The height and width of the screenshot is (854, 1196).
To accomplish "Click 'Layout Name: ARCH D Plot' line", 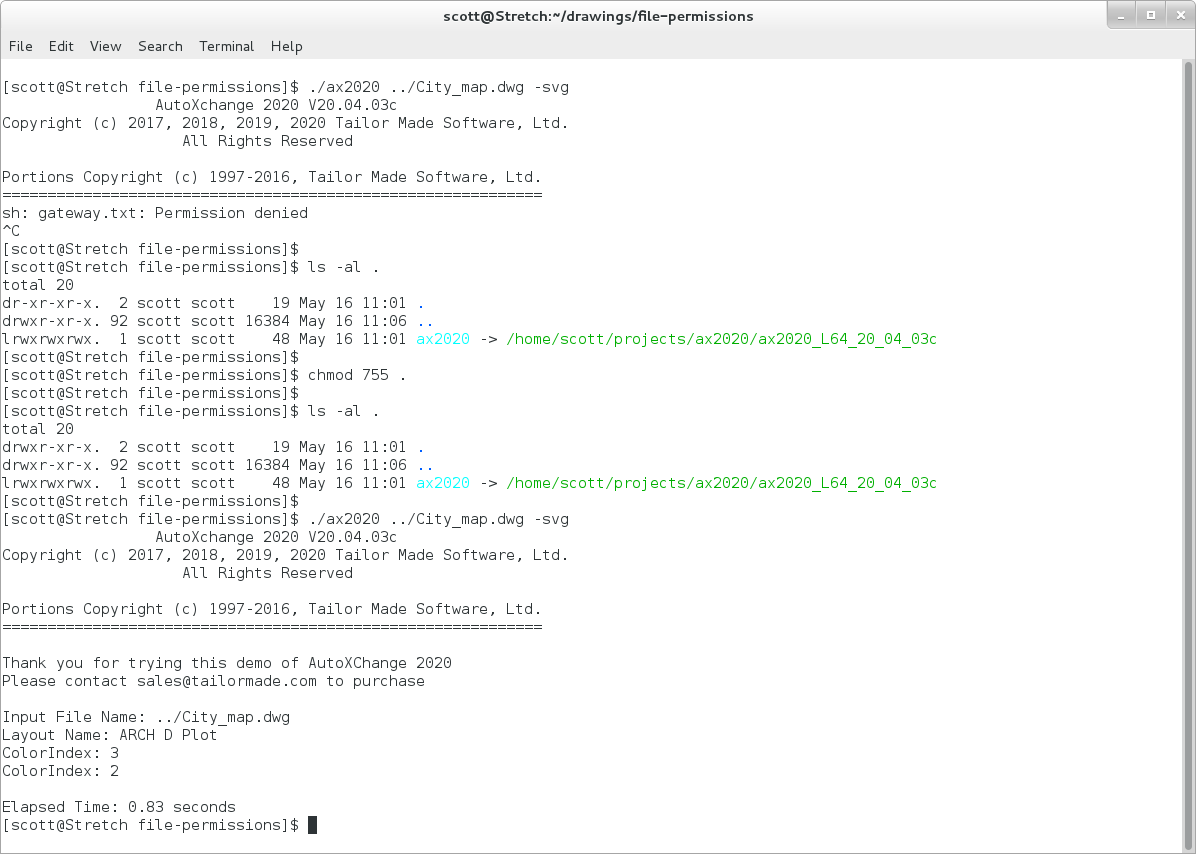I will (109, 736).
